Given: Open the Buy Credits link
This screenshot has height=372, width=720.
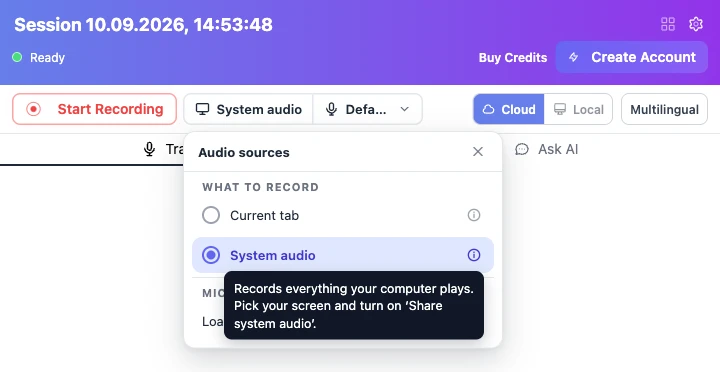Looking at the screenshot, I should point(513,57).
